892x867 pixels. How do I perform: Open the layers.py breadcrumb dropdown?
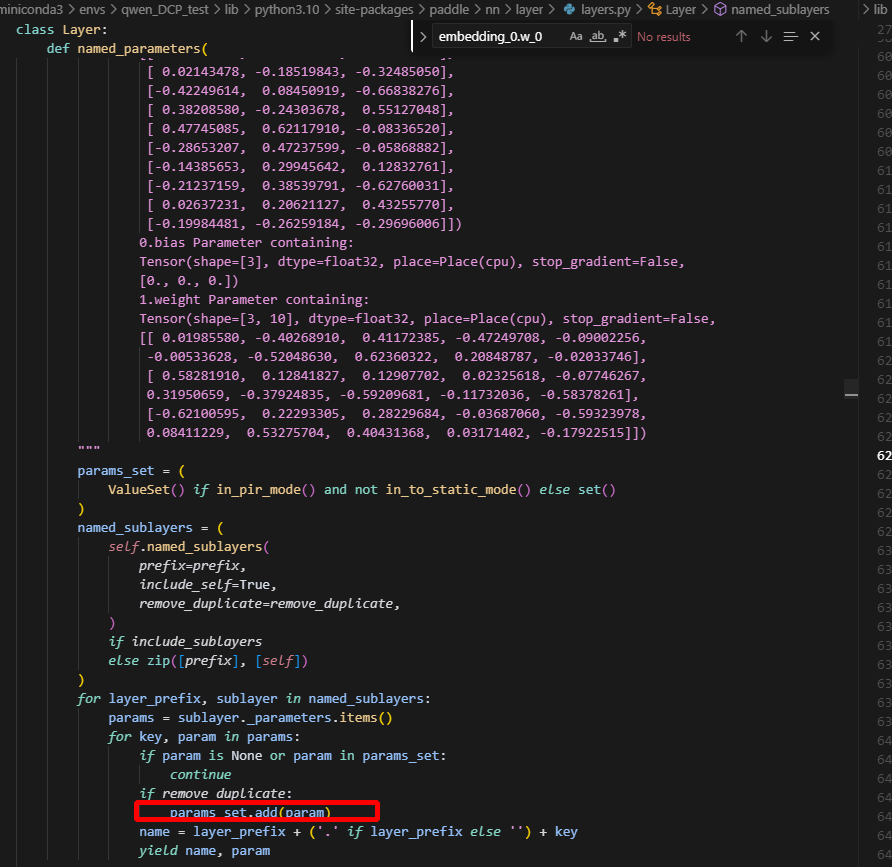tap(606, 9)
